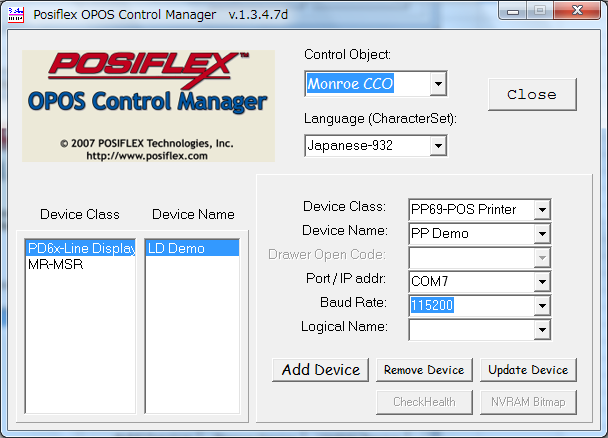Screen dimensions: 608x438
Task: Open the Logical Name dropdown arrow
Action: click(x=542, y=330)
